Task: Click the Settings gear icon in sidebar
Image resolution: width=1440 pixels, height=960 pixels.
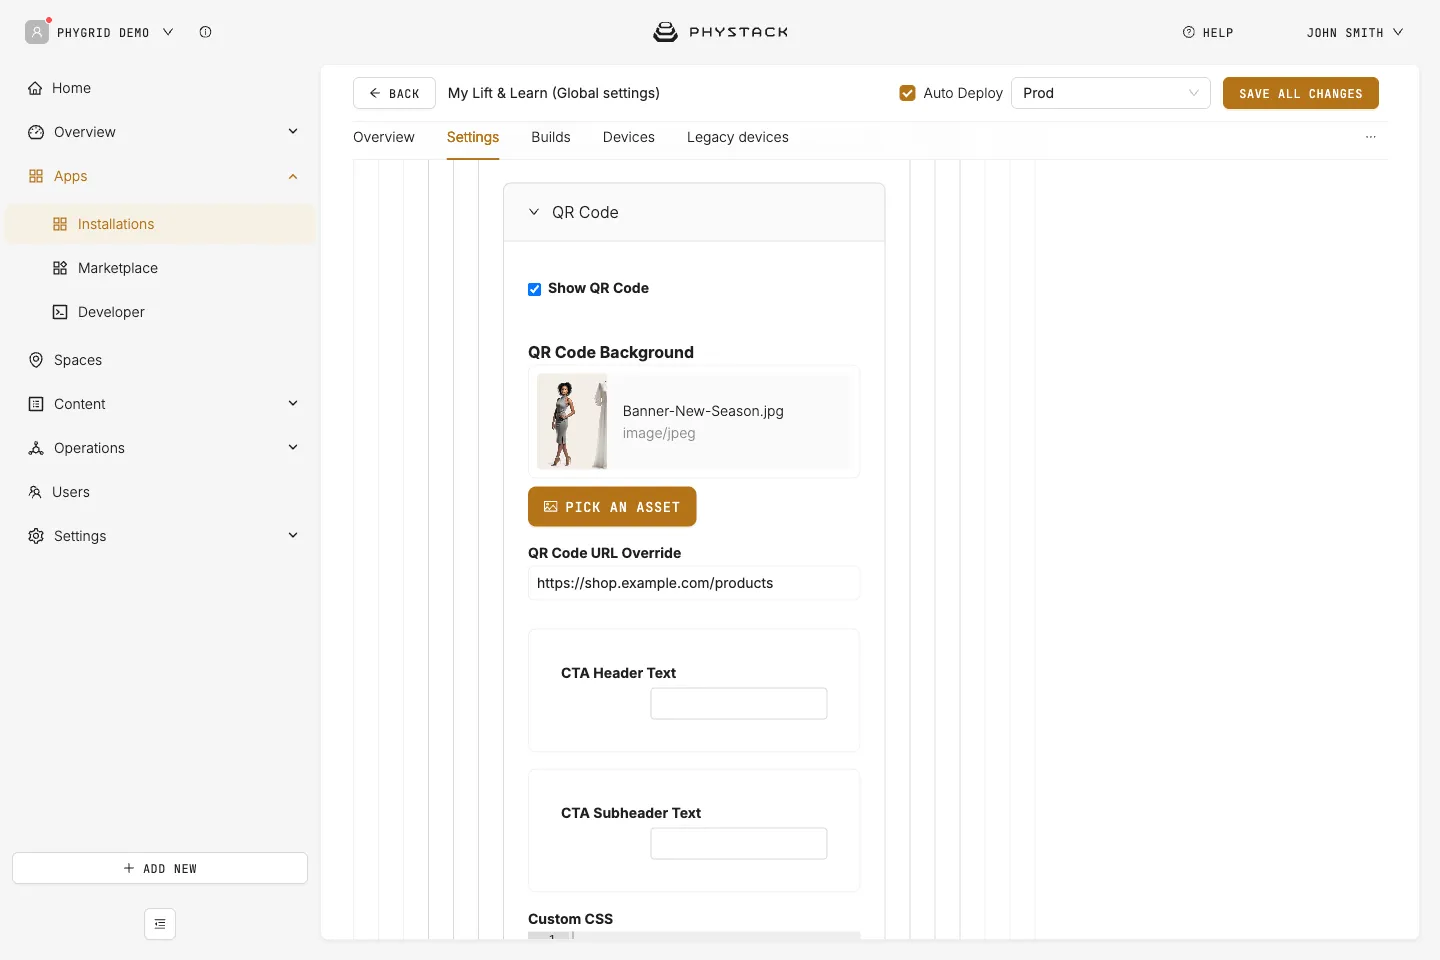Action: click(36, 536)
